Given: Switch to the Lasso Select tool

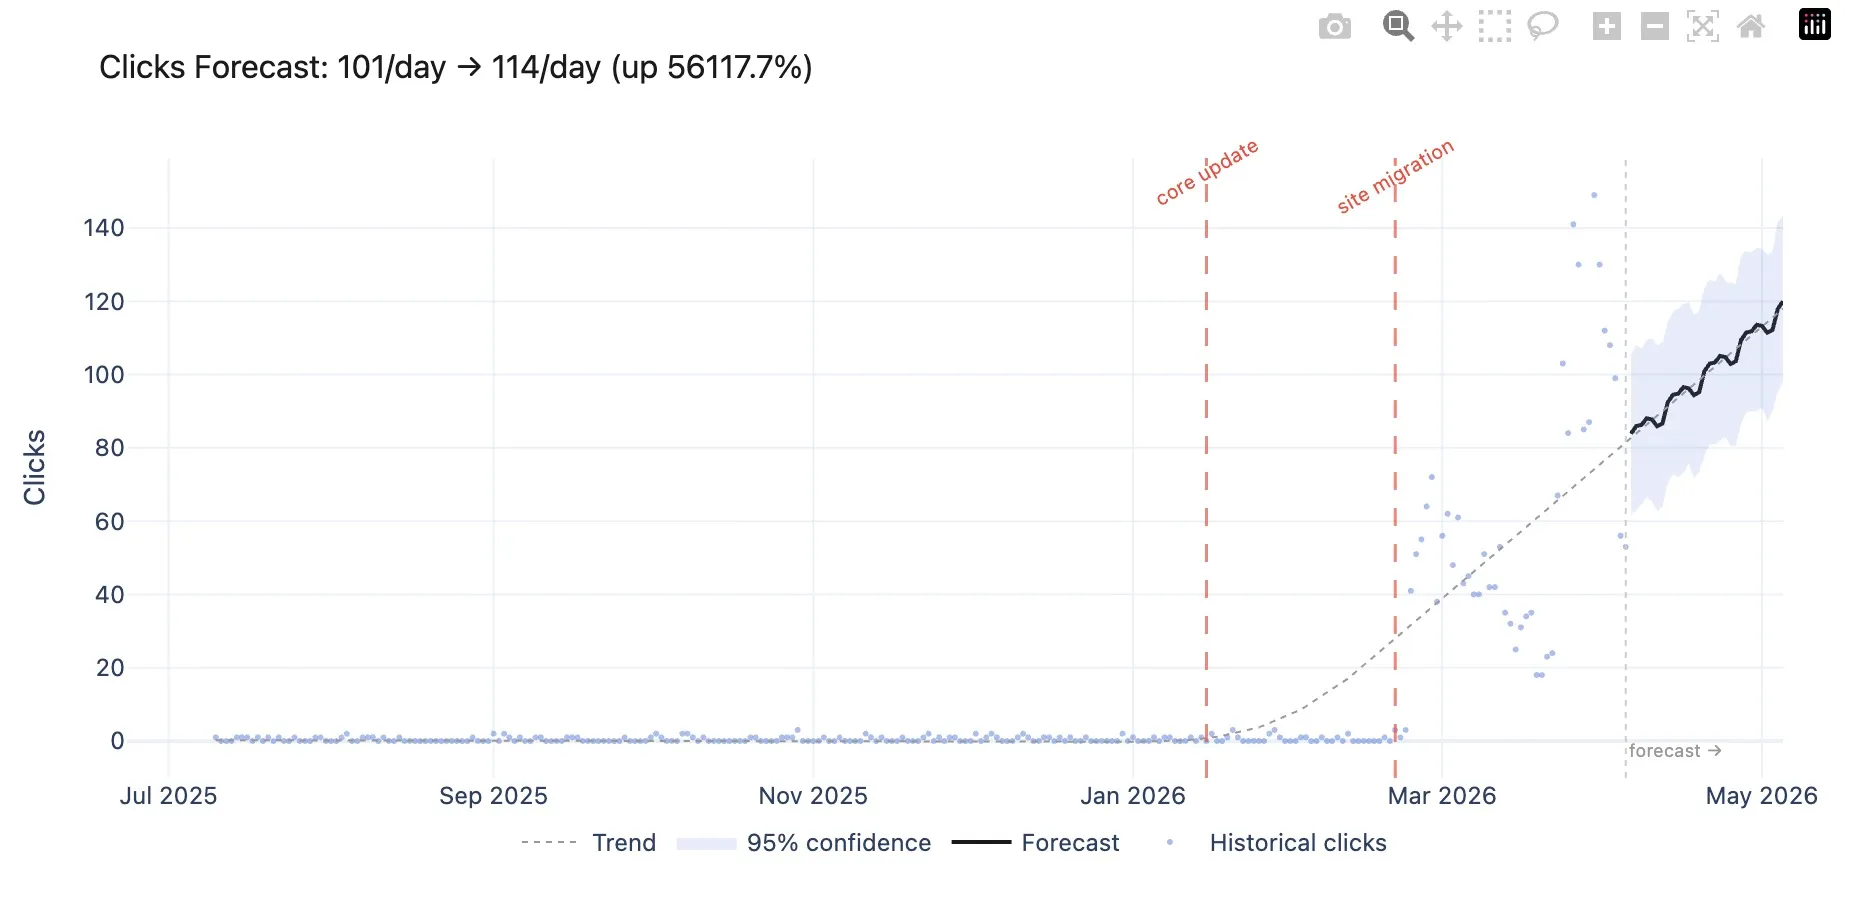Looking at the screenshot, I should click(1542, 26).
